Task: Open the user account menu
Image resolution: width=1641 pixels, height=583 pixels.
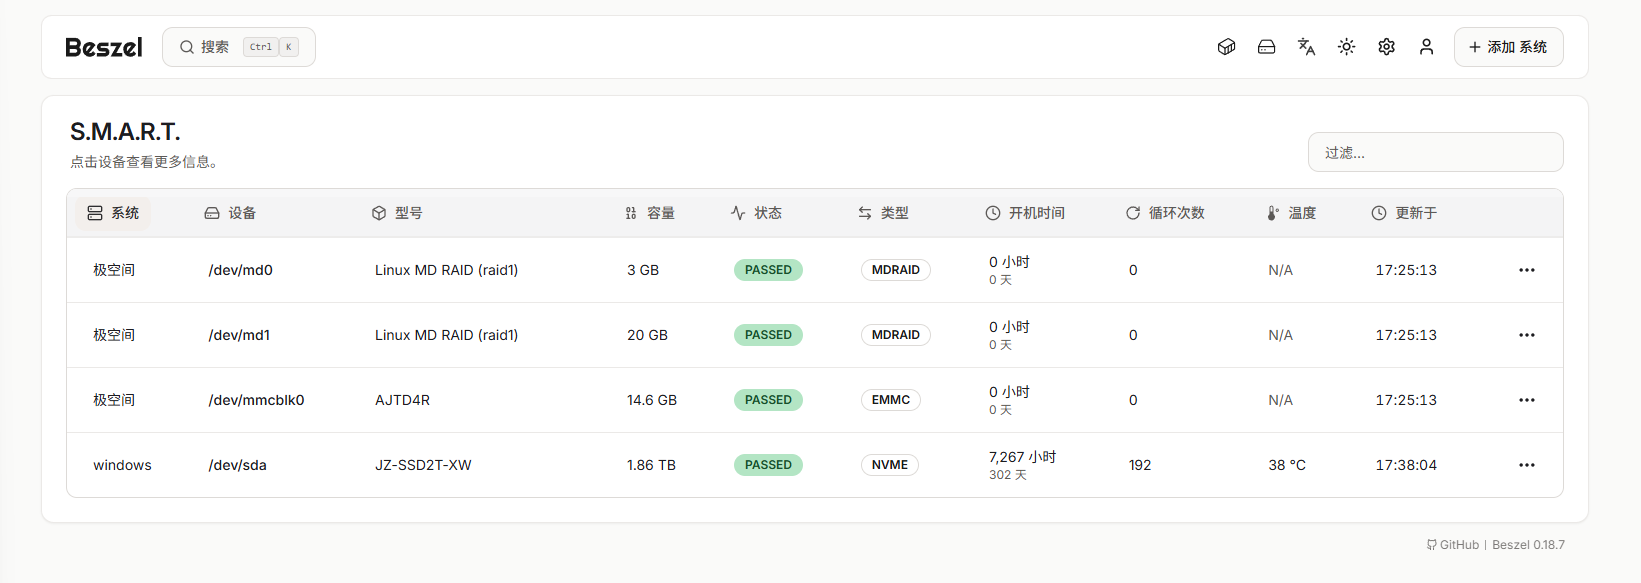Action: (1426, 47)
